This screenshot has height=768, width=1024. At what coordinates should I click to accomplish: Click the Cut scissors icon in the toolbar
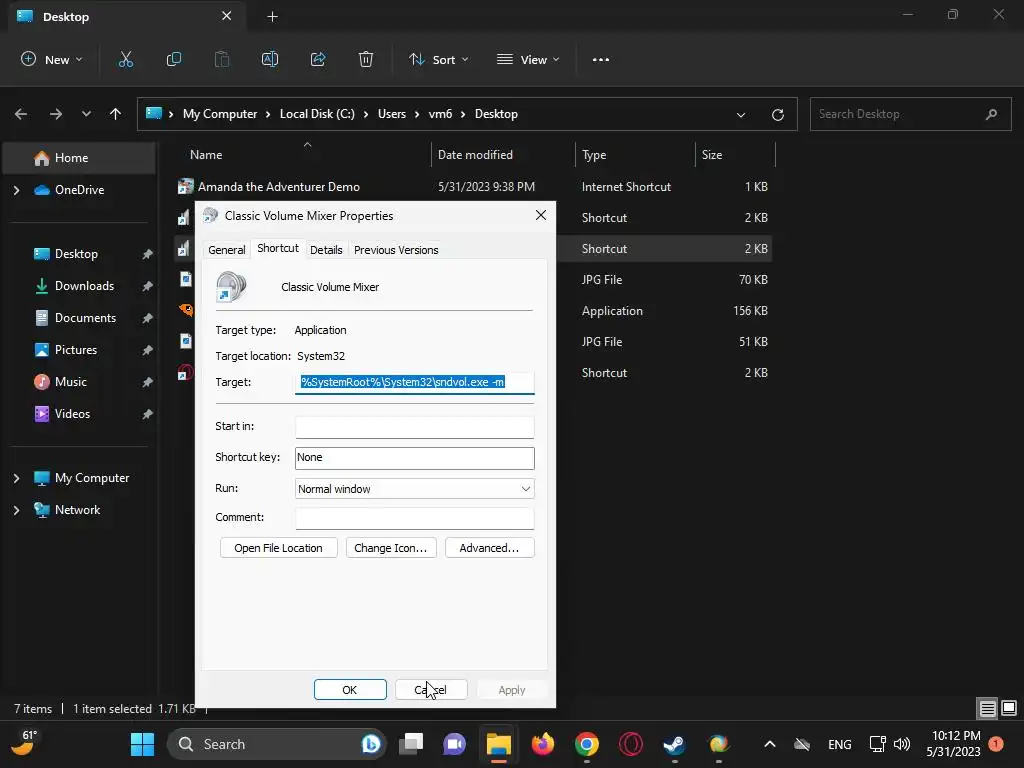click(125, 59)
